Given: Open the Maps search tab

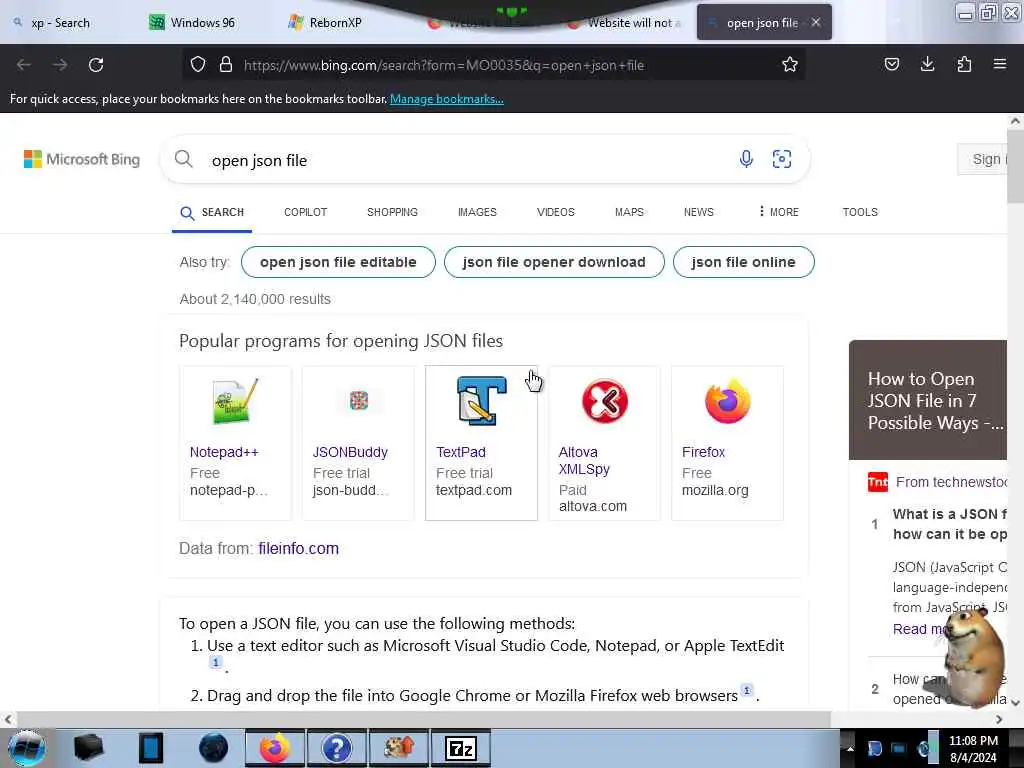Looking at the screenshot, I should (629, 212).
